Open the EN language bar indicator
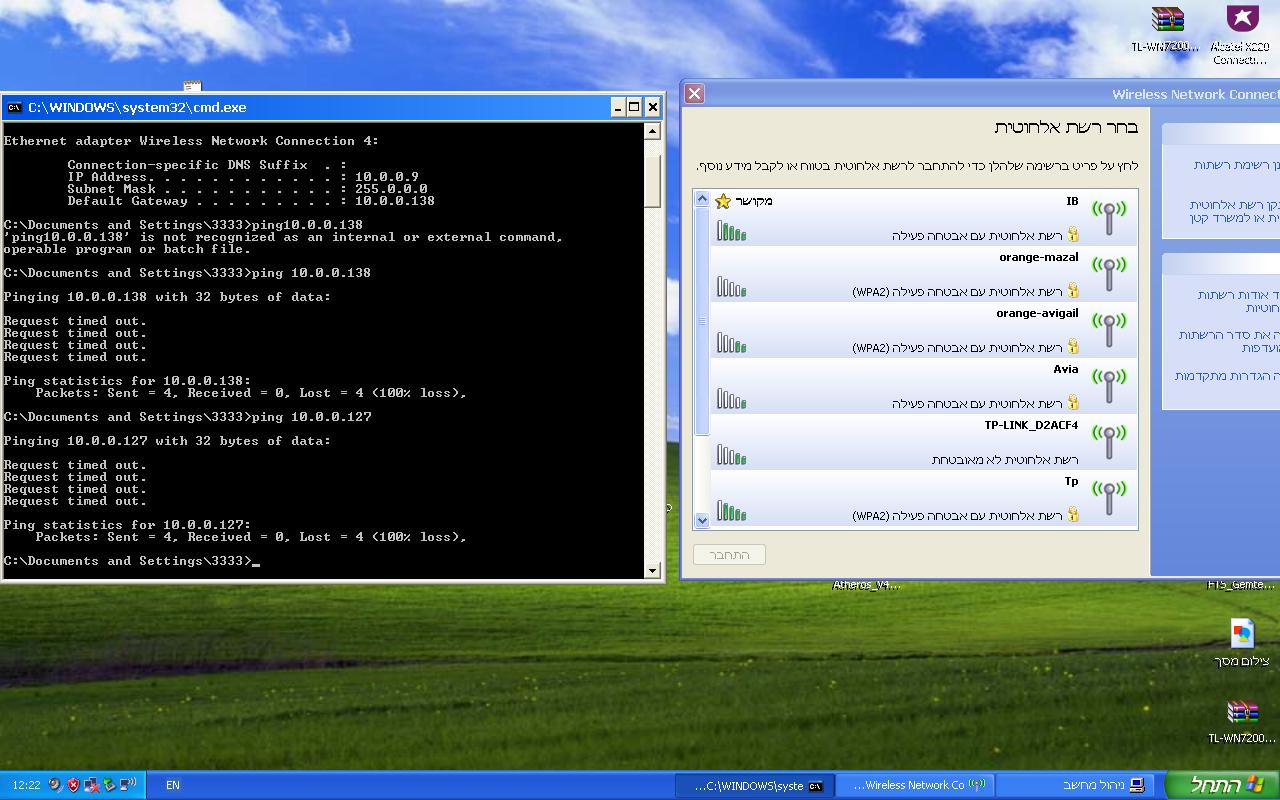1280x800 pixels. [x=173, y=785]
